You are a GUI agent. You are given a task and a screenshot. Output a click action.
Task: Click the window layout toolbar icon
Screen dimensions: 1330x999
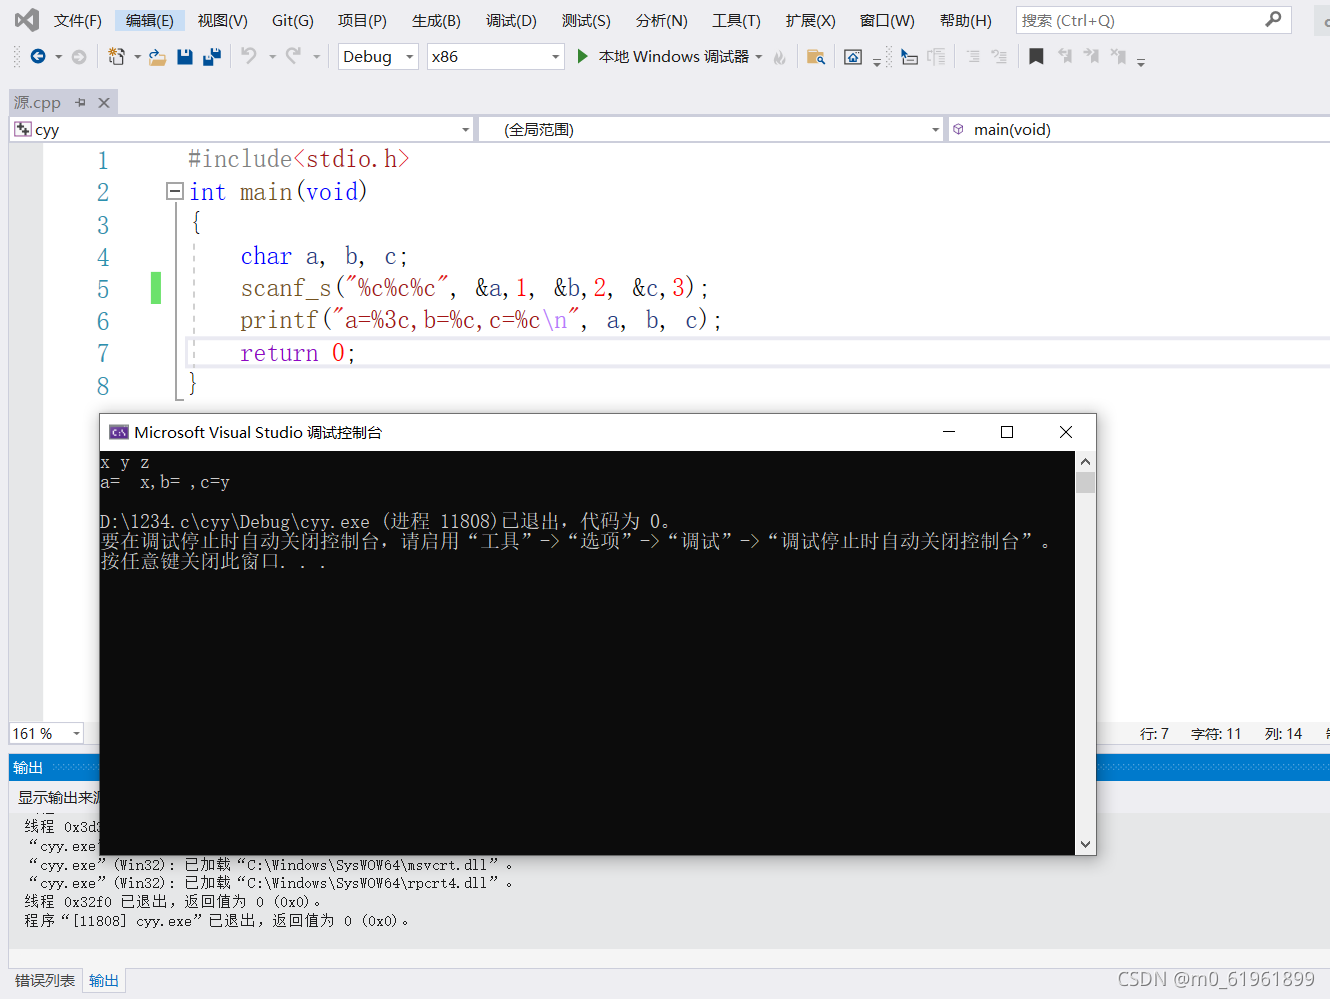pos(853,57)
